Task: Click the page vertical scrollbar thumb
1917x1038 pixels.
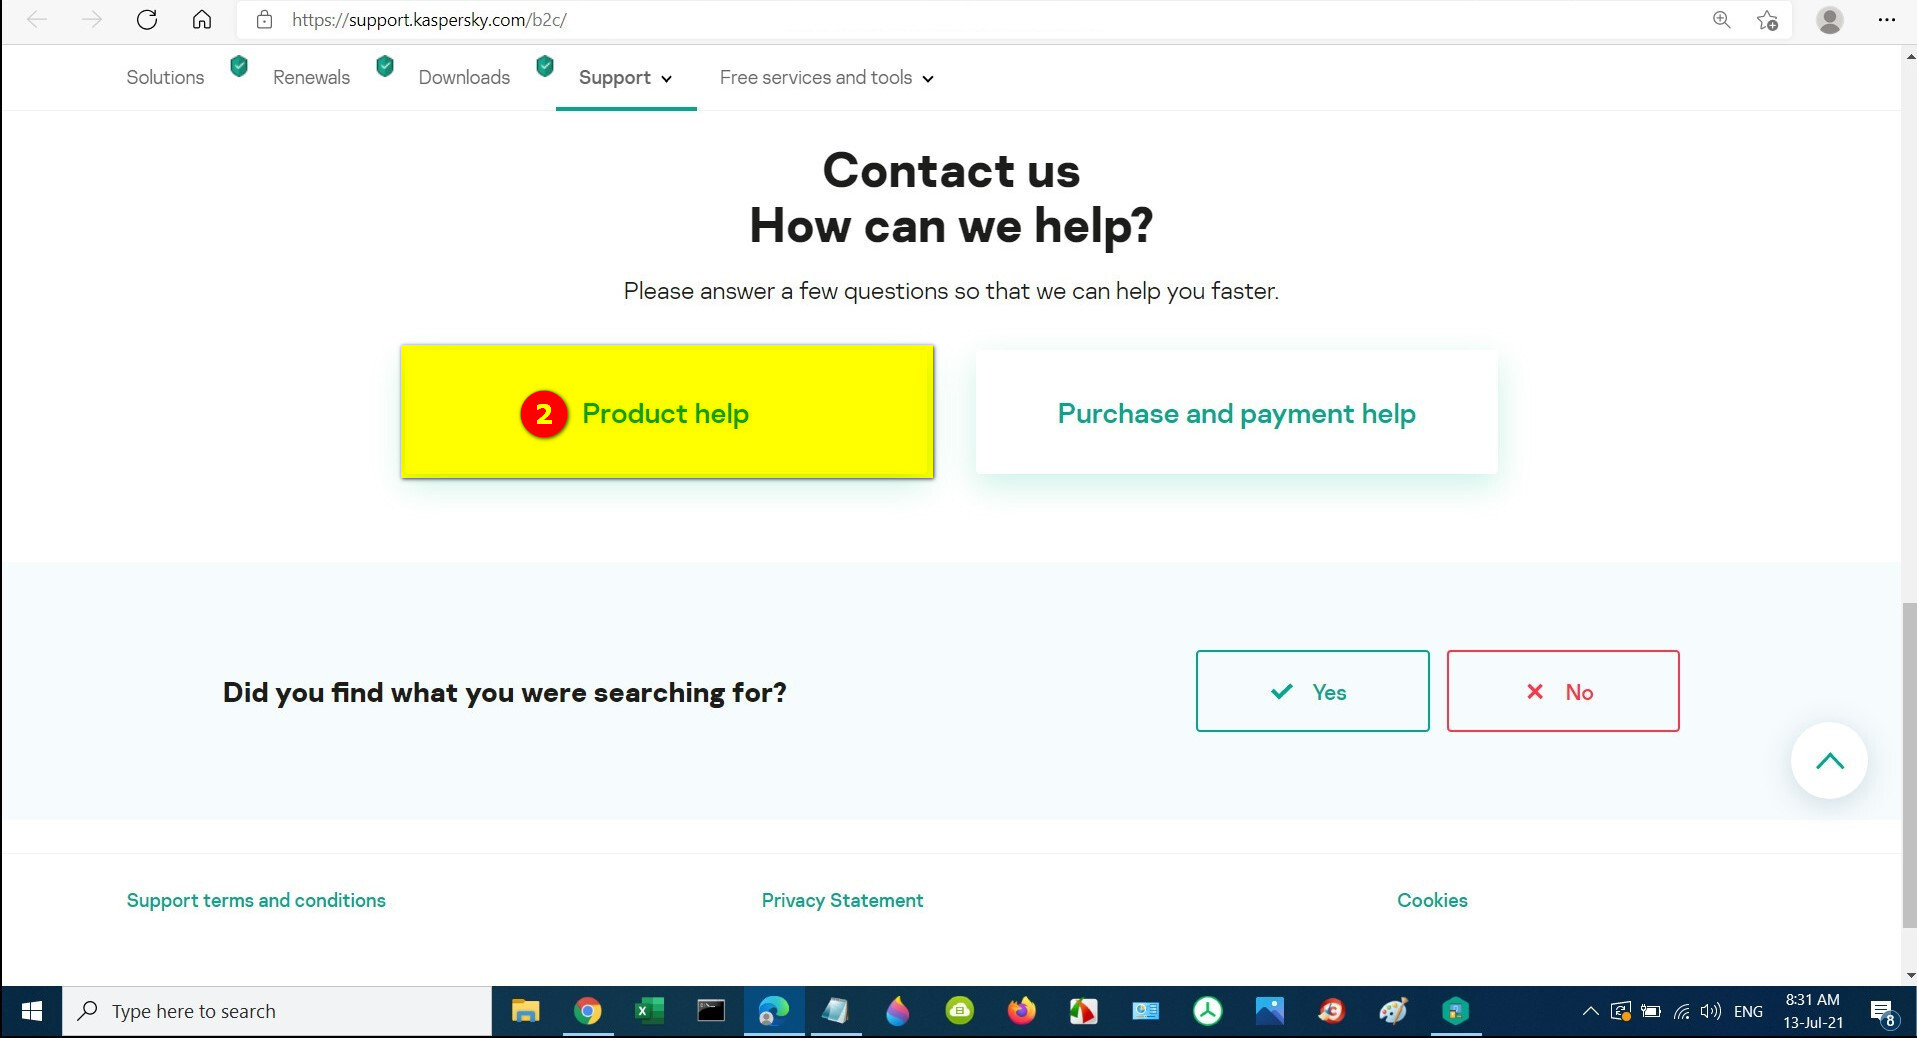Action: click(1909, 765)
